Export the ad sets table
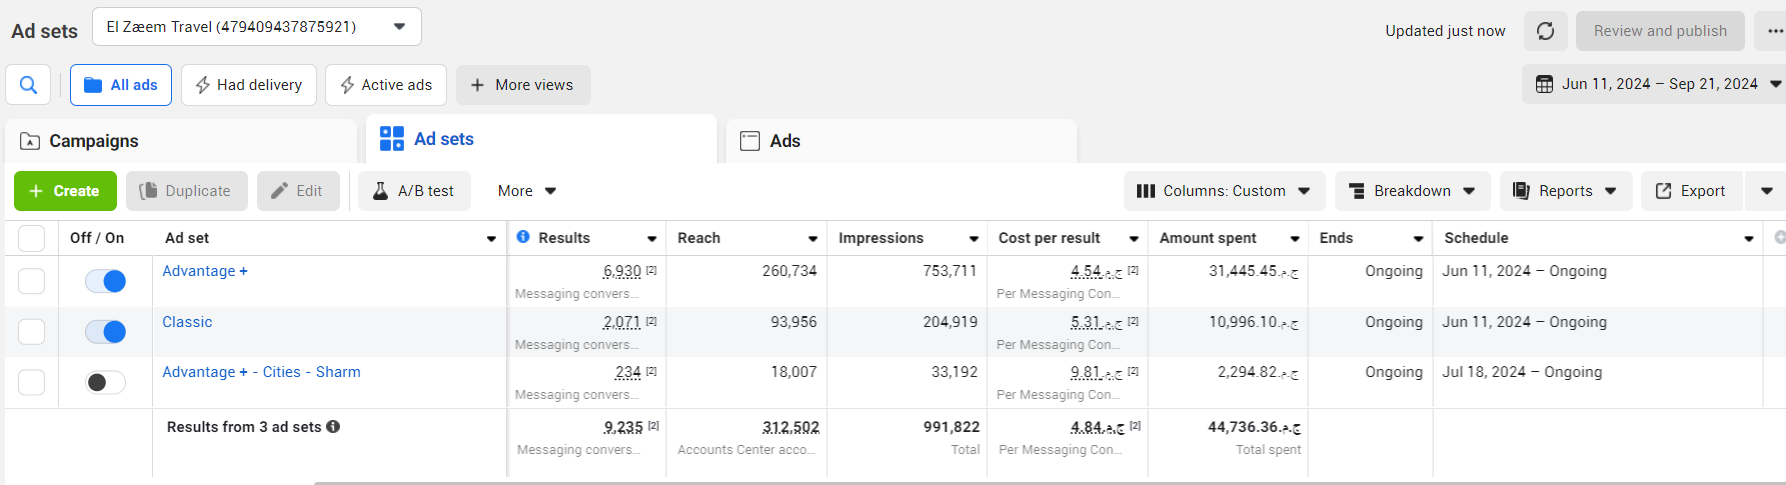Viewport: 1786px width, 485px height. 1690,191
